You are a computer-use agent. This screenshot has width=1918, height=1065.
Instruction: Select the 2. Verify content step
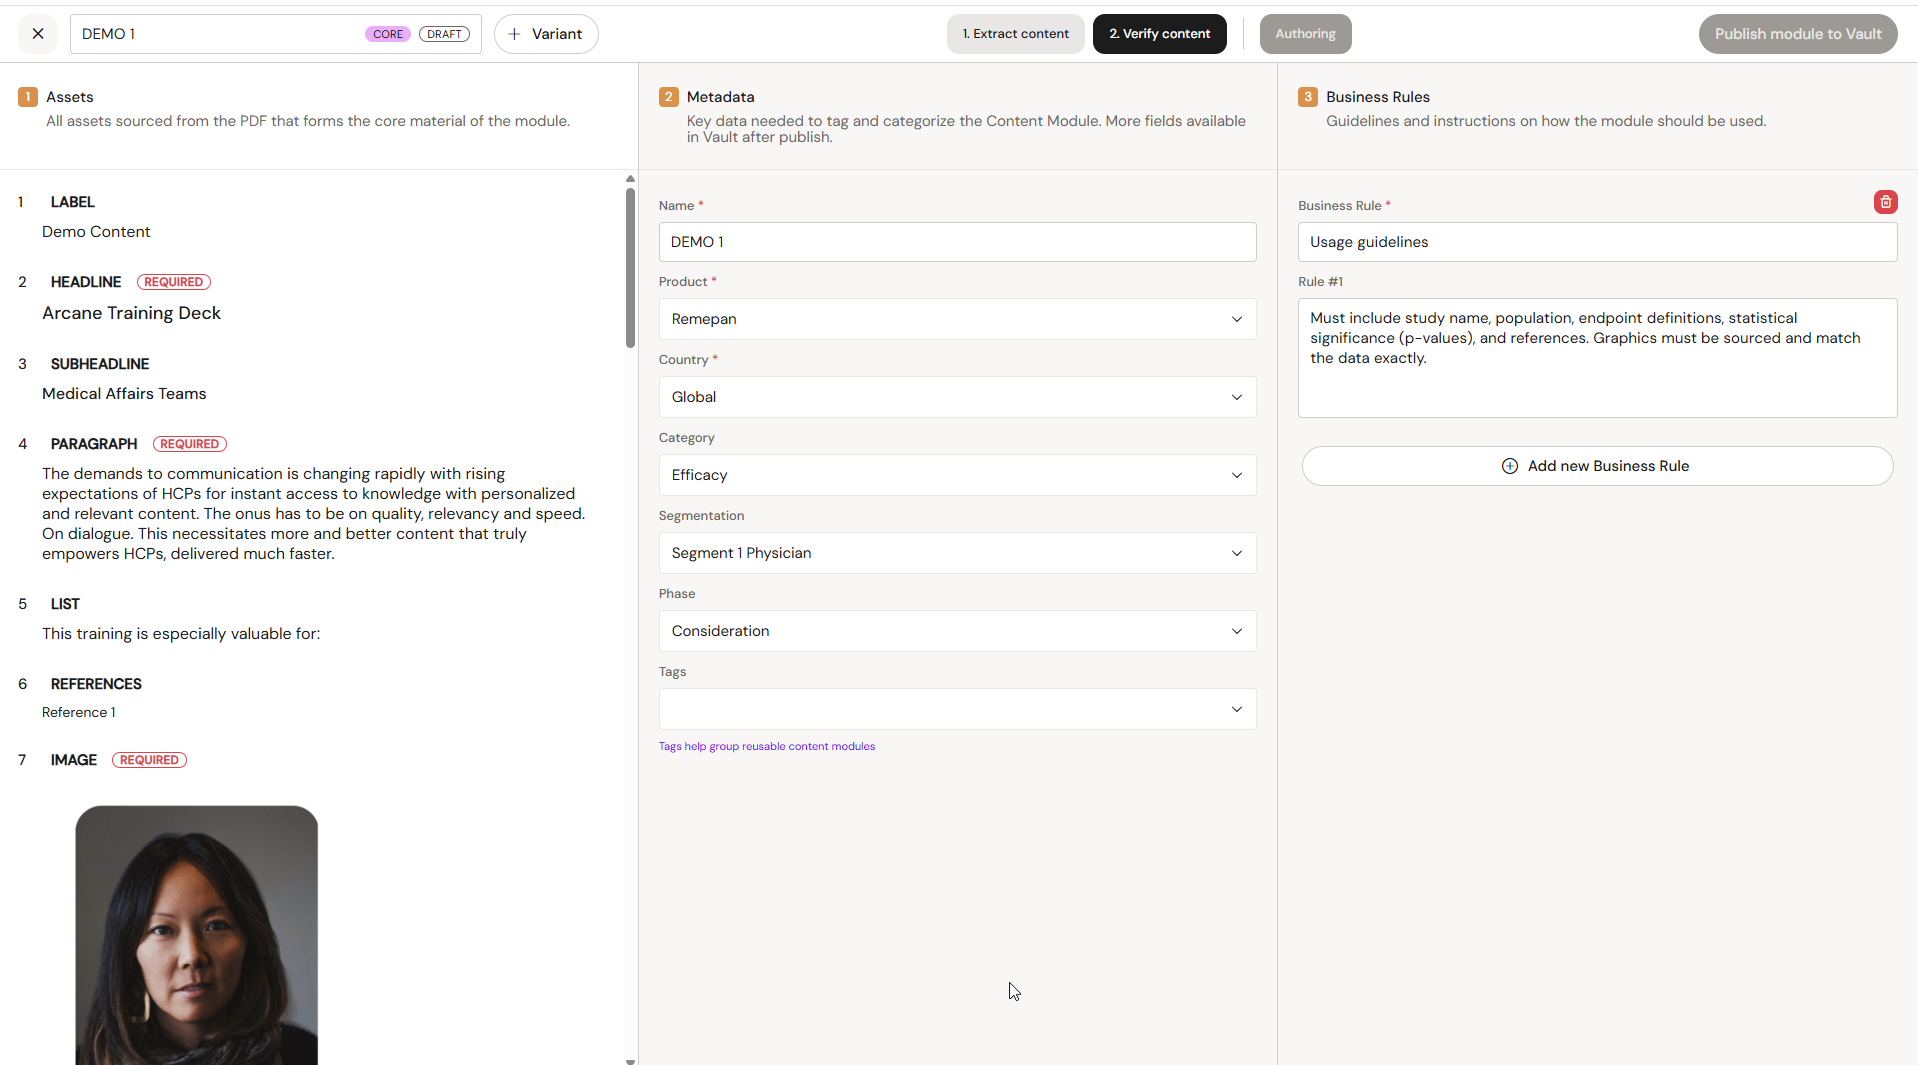[x=1159, y=34]
